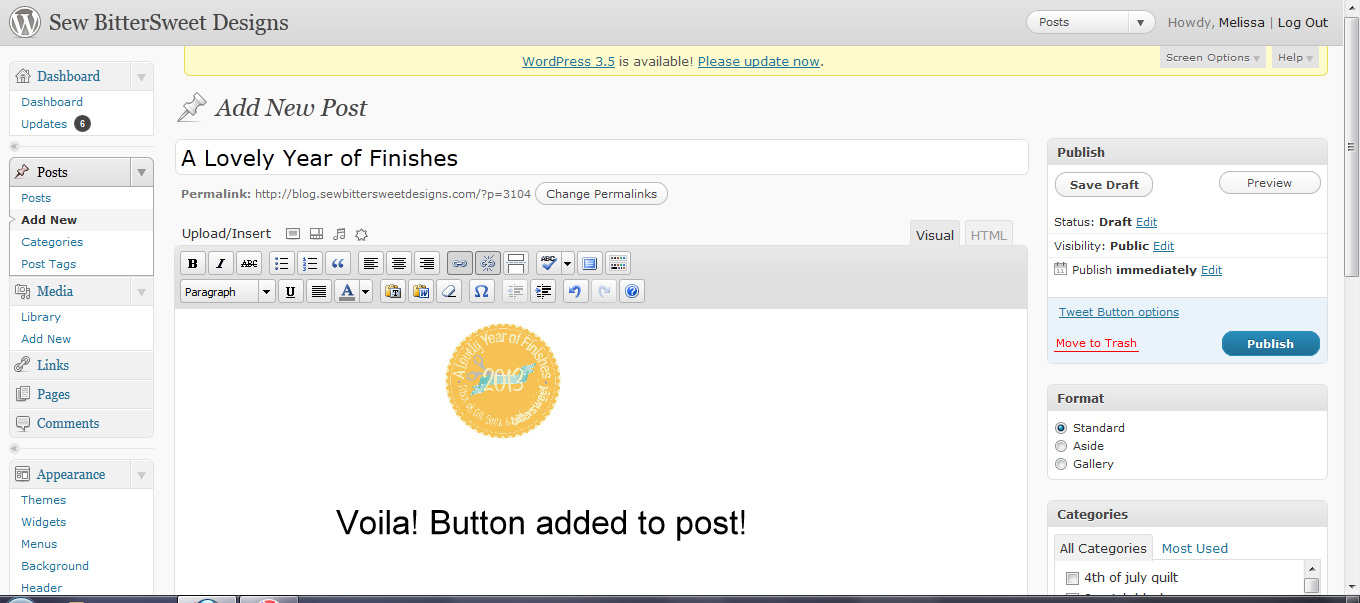The image size is (1360, 603).
Task: Click the Publish button
Action: (x=1270, y=344)
